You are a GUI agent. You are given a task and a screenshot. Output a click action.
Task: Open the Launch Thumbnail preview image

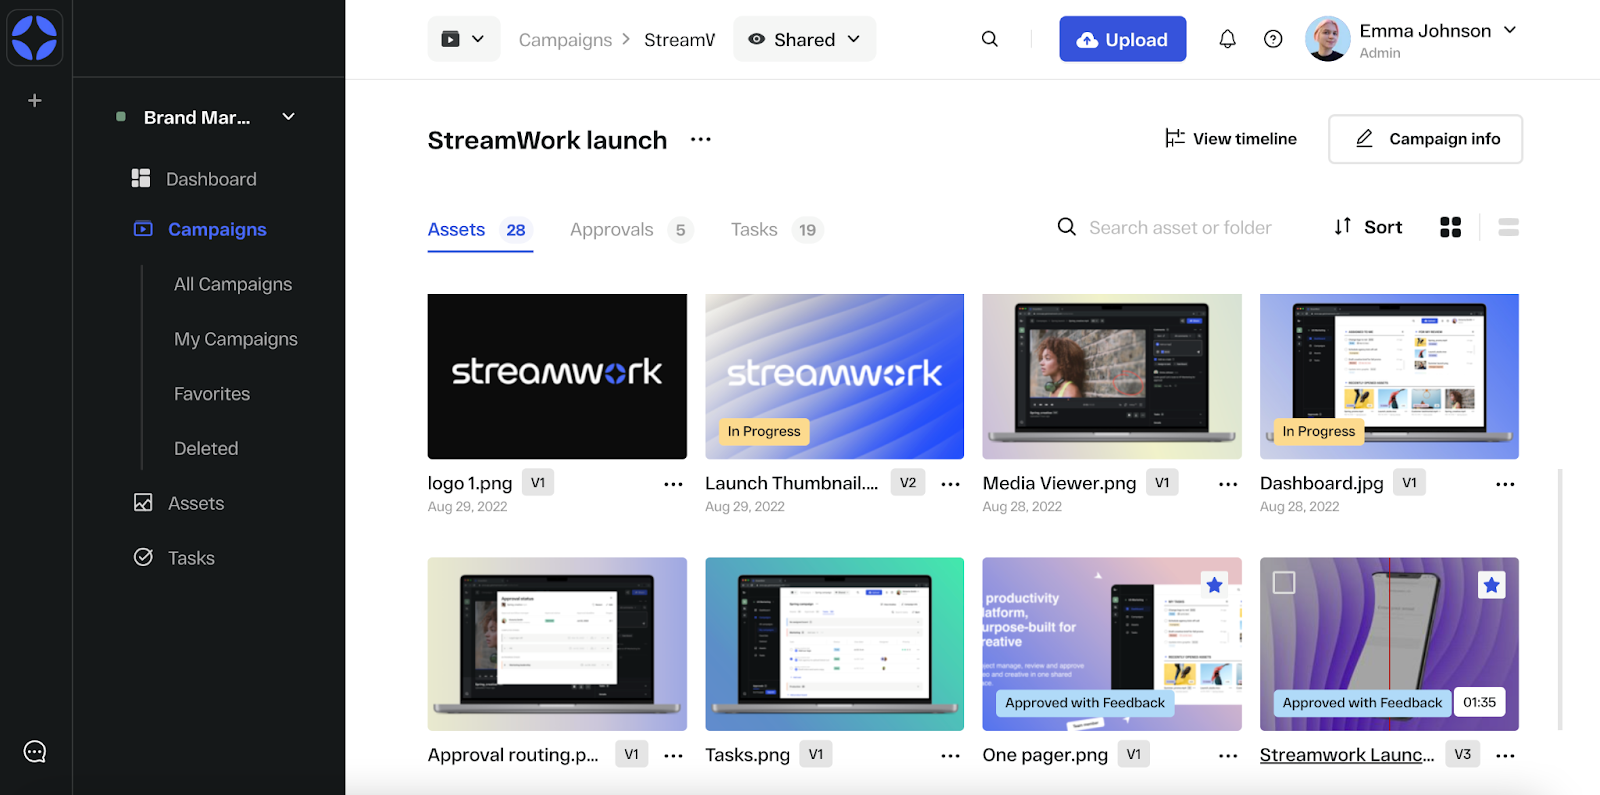coord(834,376)
